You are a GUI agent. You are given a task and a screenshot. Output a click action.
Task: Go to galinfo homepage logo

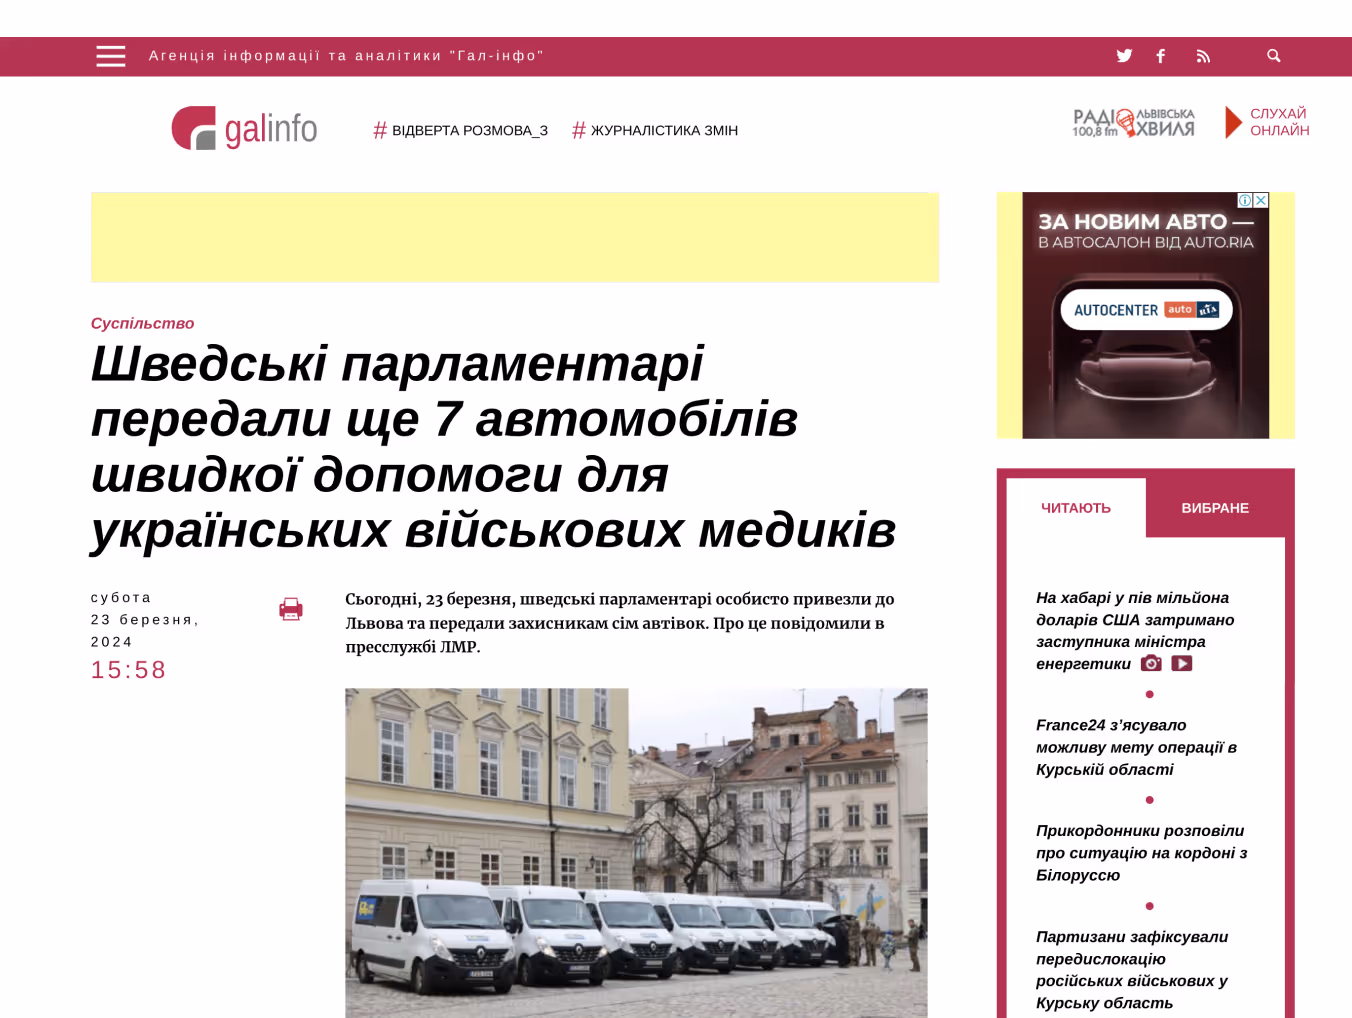pyautogui.click(x=244, y=128)
